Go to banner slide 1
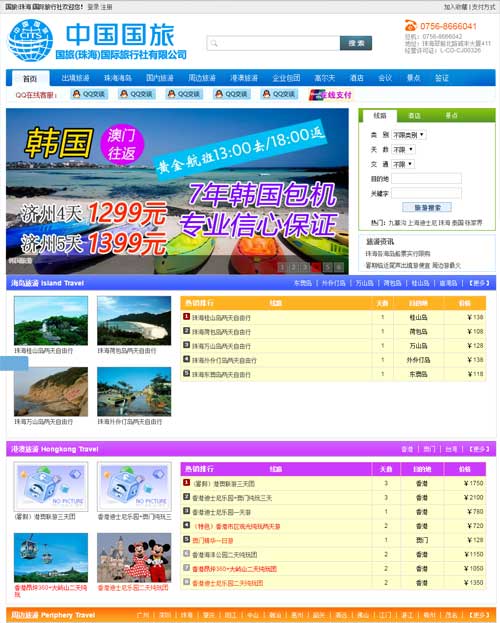The image size is (500, 623). pos(282,267)
